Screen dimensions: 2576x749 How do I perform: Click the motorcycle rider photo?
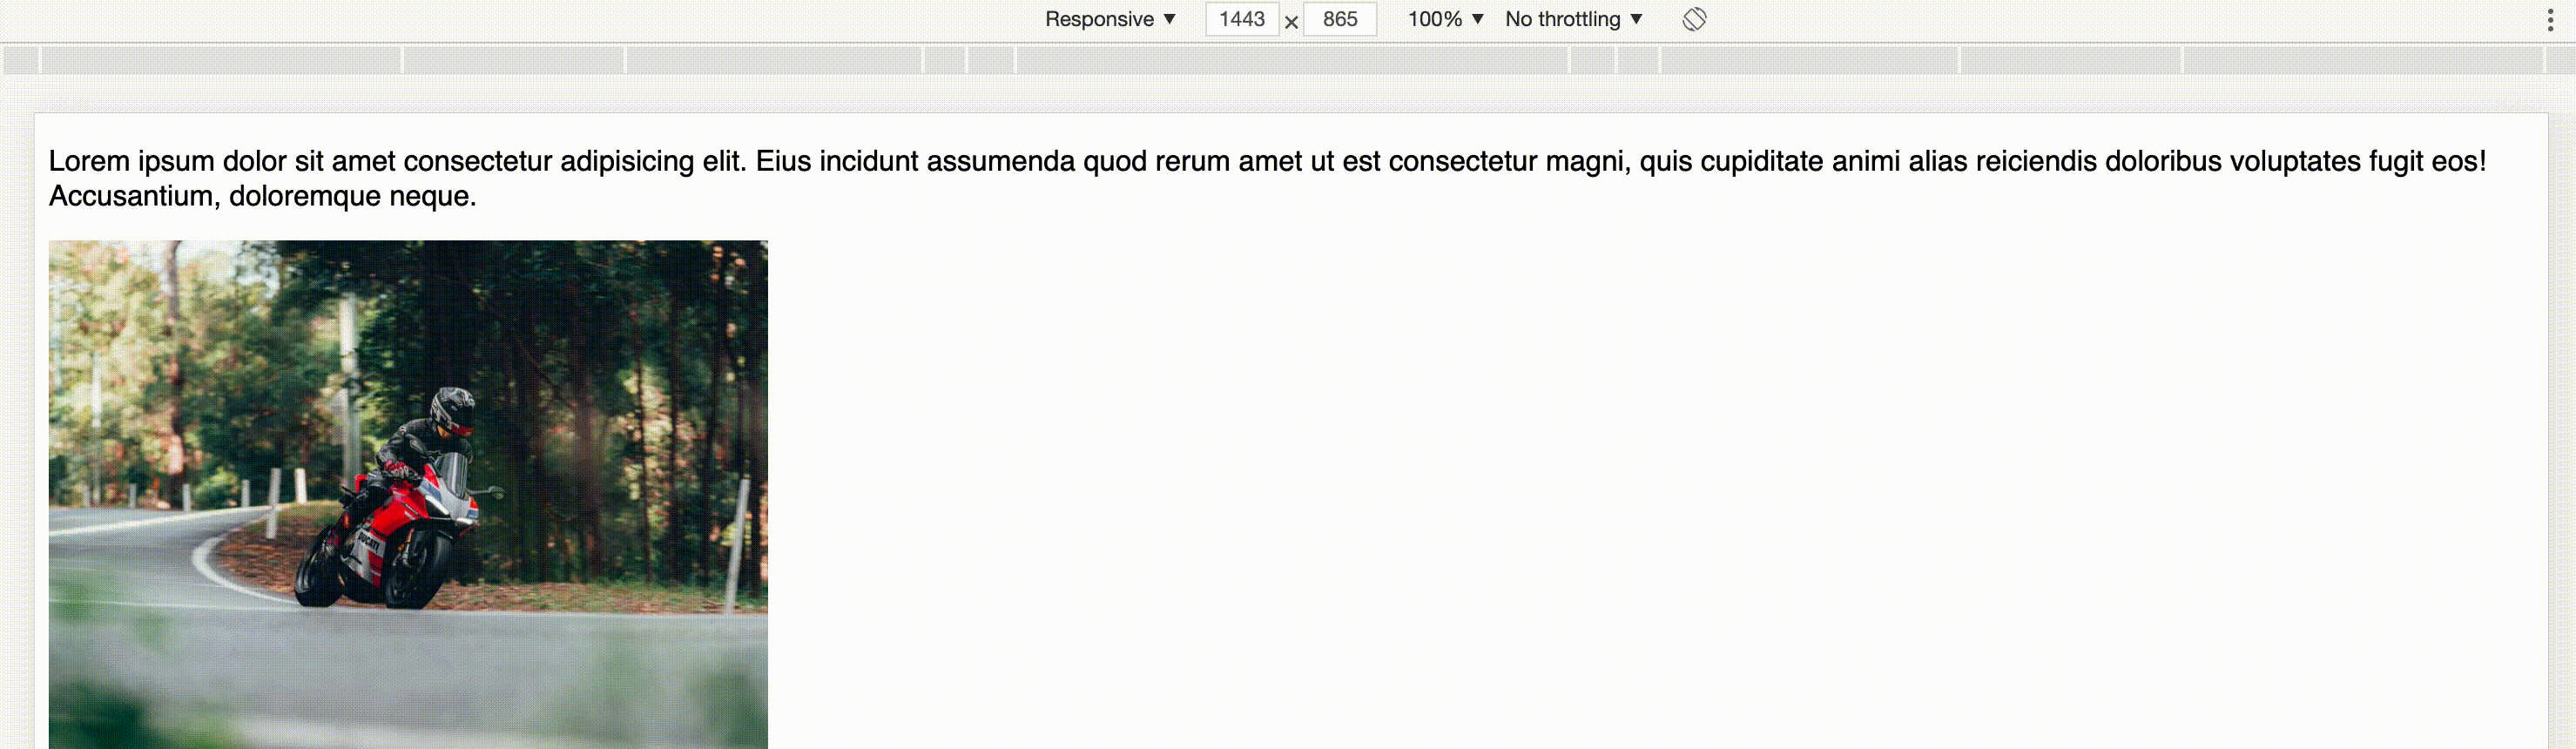(408, 494)
